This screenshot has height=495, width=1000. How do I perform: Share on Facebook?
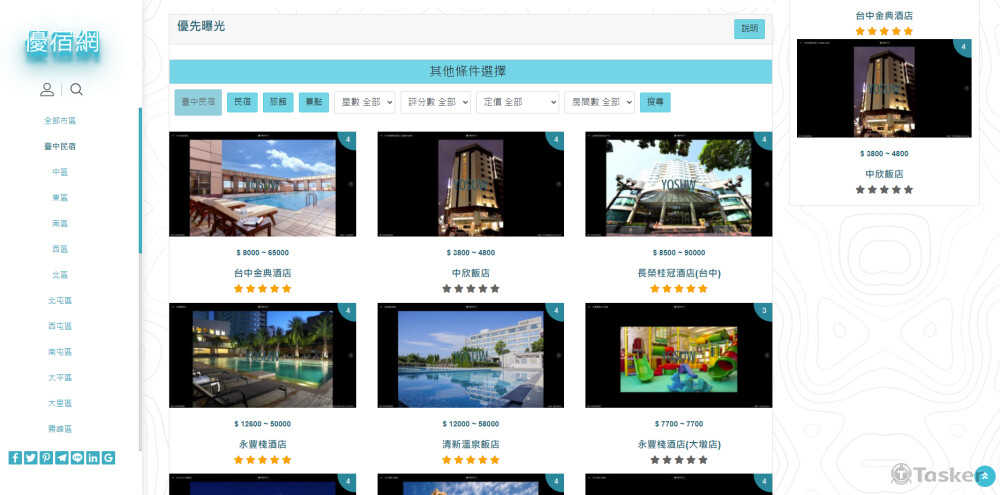(x=15, y=458)
